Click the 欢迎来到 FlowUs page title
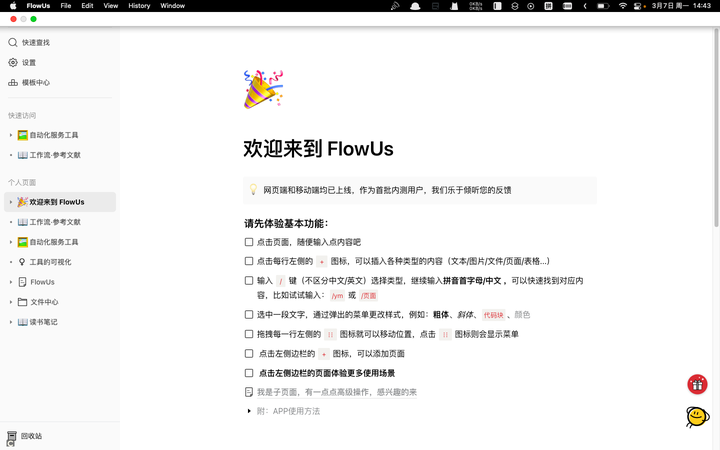Image resolution: width=720 pixels, height=450 pixels. click(318, 149)
